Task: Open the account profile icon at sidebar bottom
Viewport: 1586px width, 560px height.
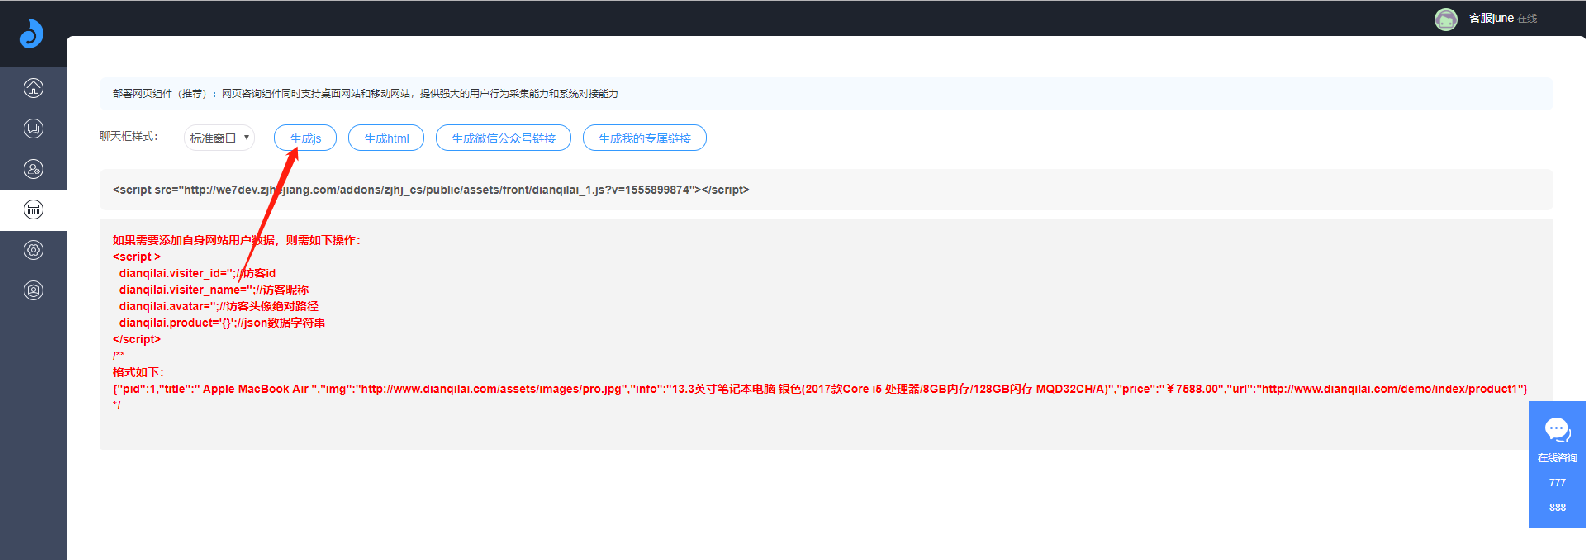Action: (33, 291)
